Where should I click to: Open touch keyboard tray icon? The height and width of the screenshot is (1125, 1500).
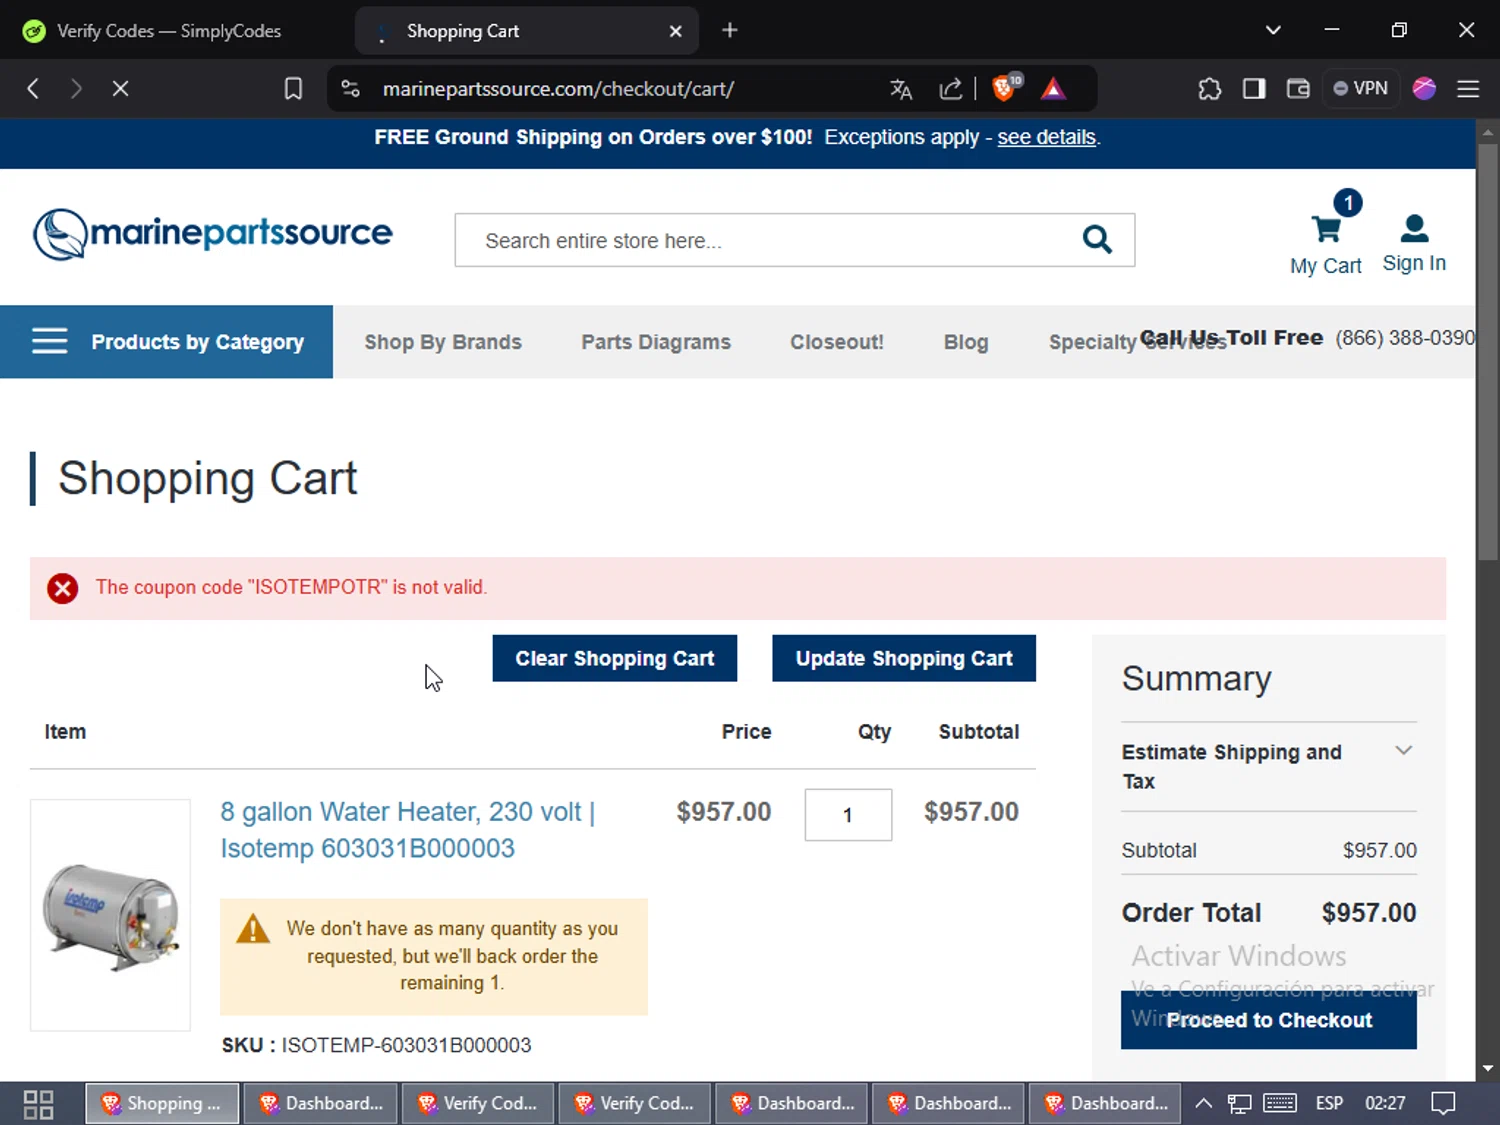point(1280,1104)
